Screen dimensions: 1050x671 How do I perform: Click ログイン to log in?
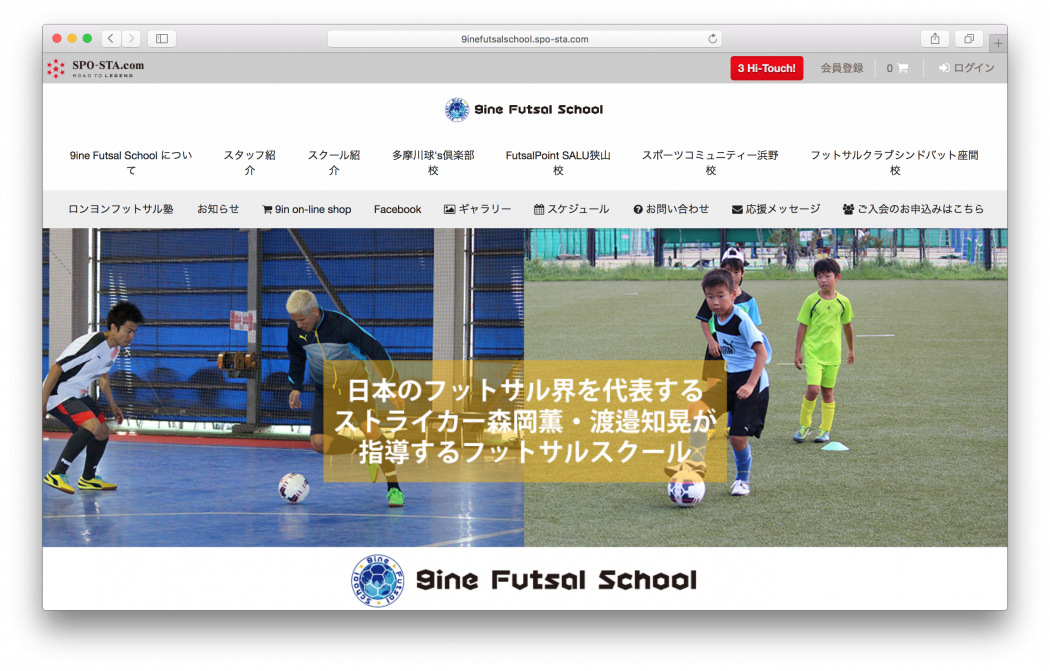(x=966, y=68)
